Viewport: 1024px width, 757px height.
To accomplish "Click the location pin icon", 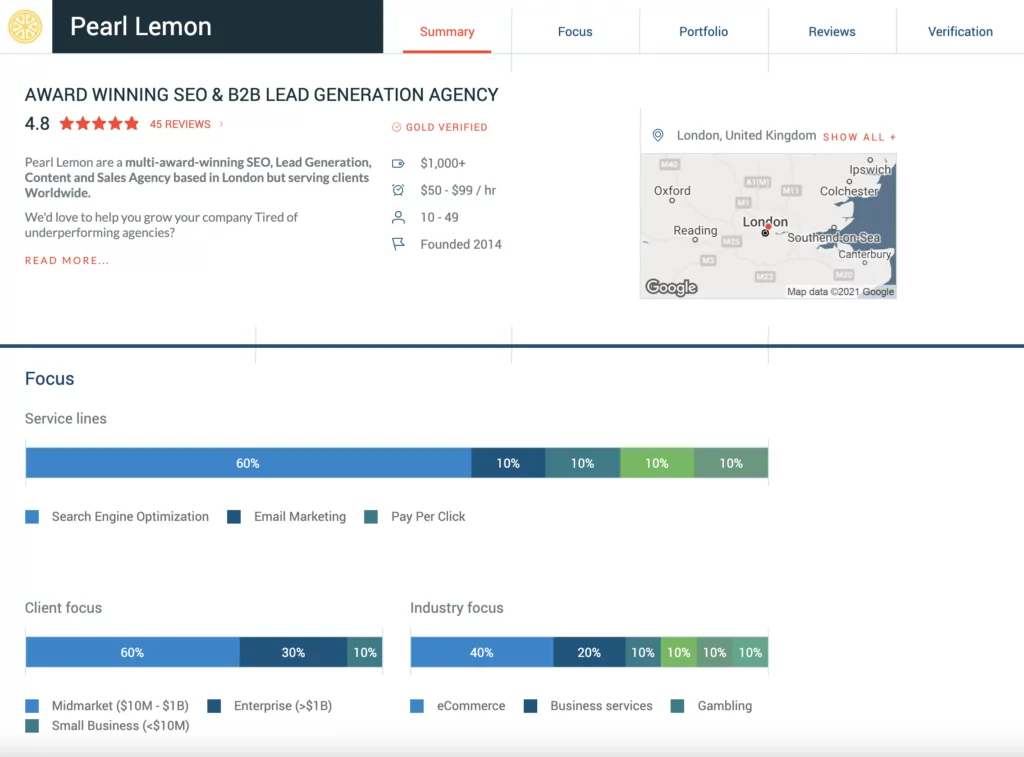I will pos(658,135).
